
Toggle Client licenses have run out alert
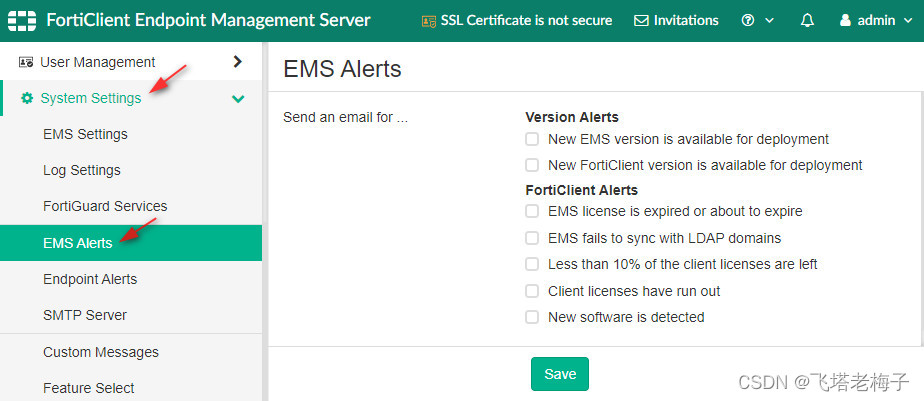[532, 291]
